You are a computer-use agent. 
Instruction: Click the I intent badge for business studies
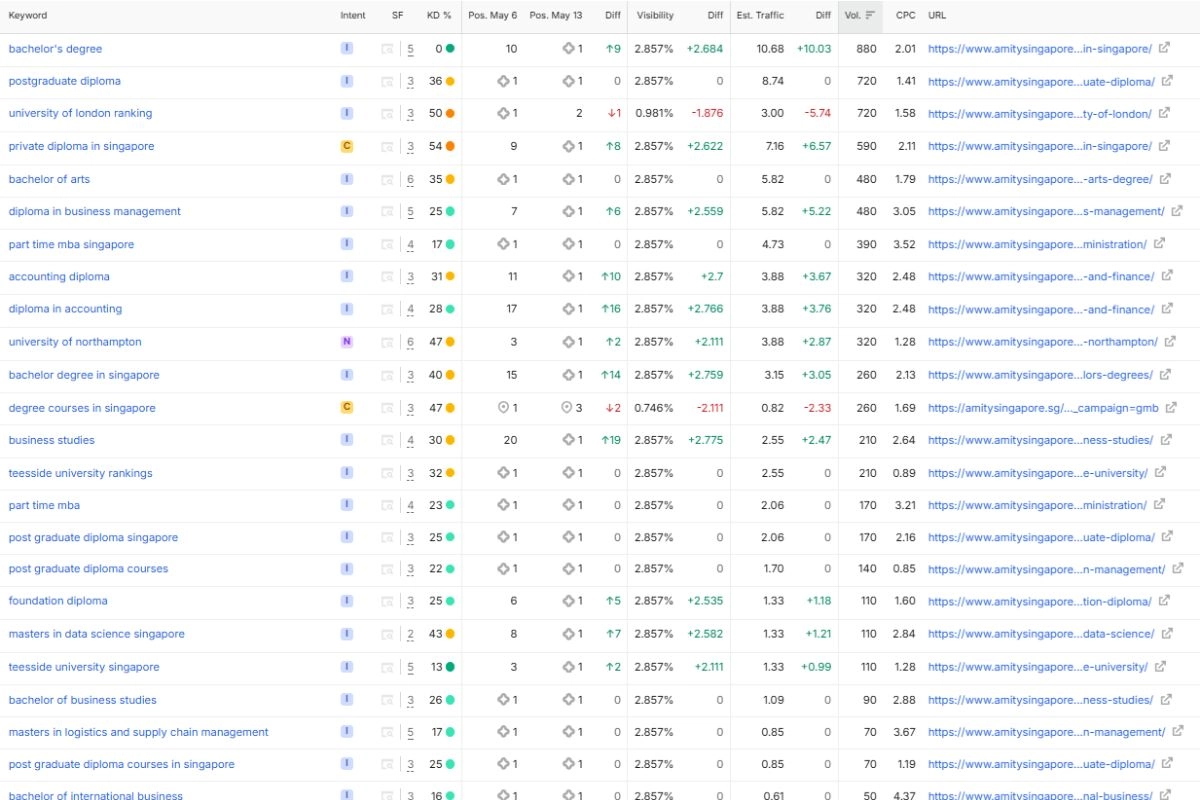pyautogui.click(x=347, y=439)
